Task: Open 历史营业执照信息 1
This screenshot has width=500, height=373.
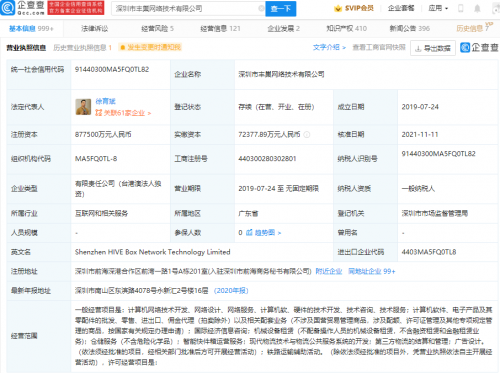Action: tap(82, 48)
